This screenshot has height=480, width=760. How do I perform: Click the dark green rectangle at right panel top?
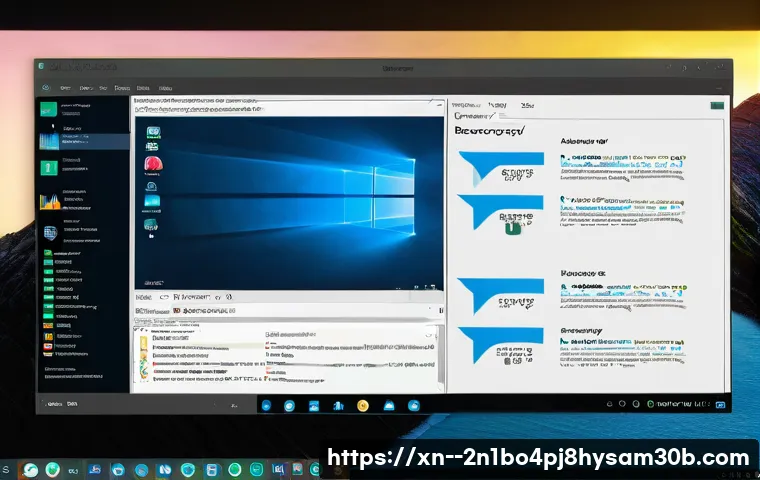click(717, 105)
